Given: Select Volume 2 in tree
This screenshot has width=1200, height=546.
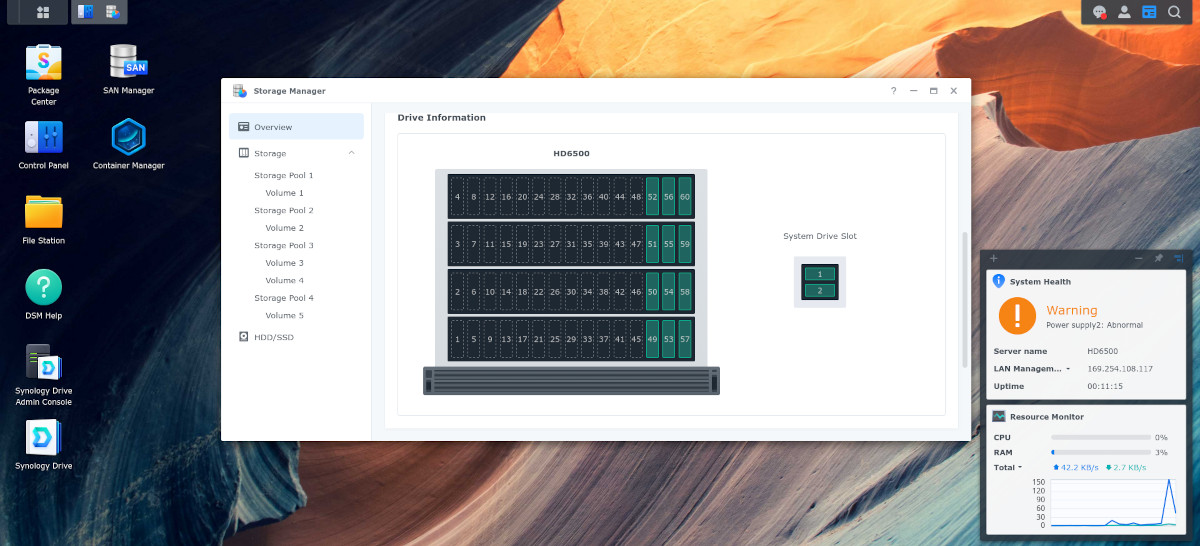Looking at the screenshot, I should click(285, 228).
